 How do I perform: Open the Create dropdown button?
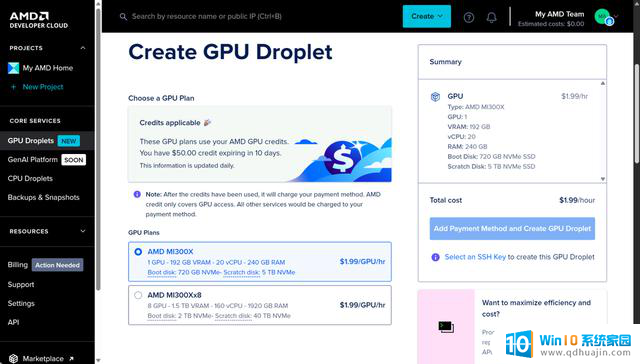pos(427,16)
